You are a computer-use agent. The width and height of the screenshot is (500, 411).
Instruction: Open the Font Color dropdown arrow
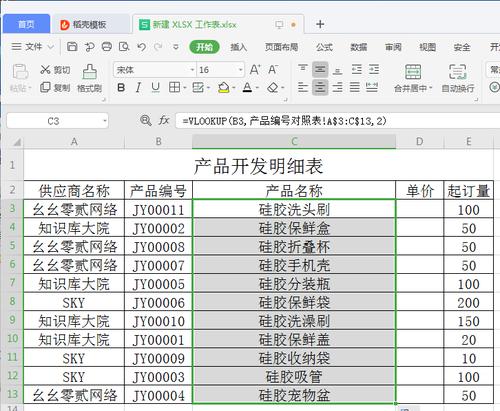pyautogui.click(x=257, y=88)
